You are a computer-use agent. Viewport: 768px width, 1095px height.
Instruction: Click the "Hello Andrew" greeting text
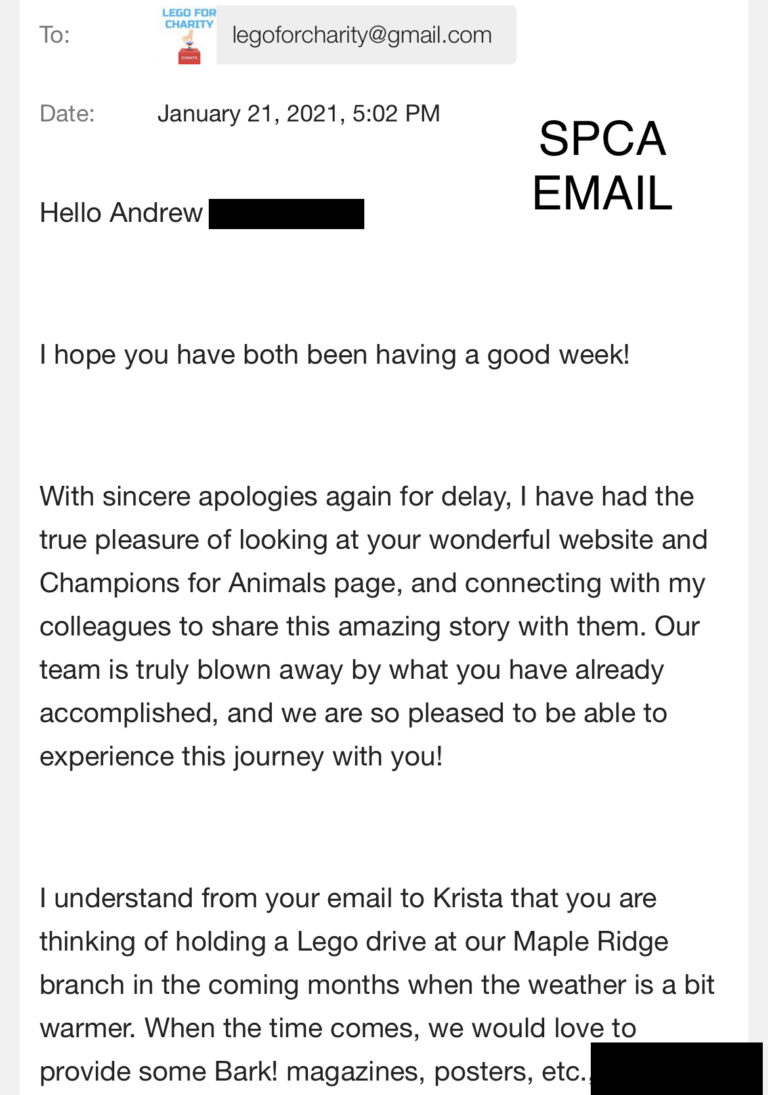[121, 213]
